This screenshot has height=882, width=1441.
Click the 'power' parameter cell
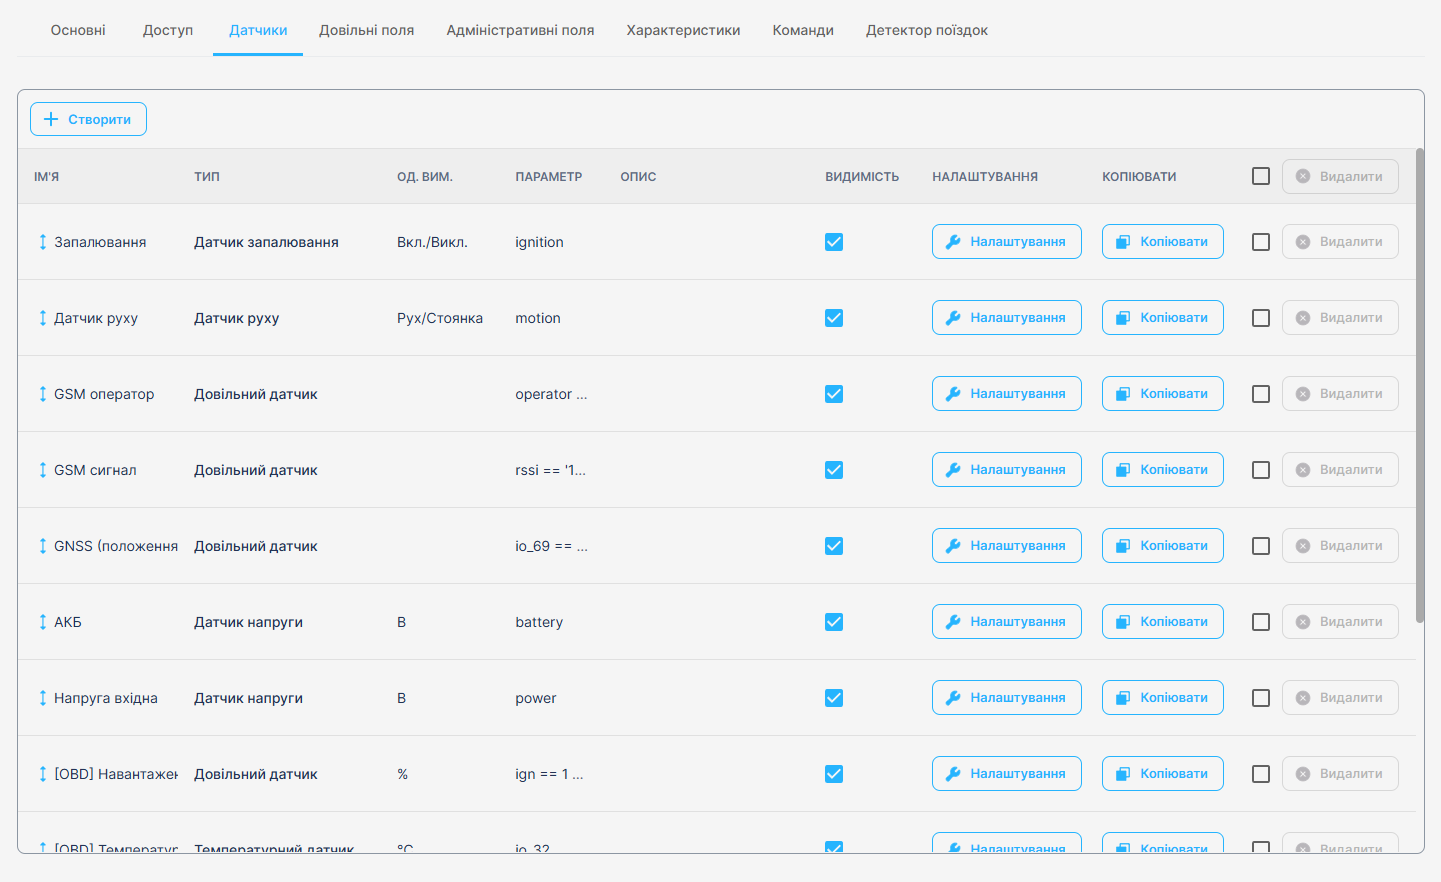click(x=536, y=698)
